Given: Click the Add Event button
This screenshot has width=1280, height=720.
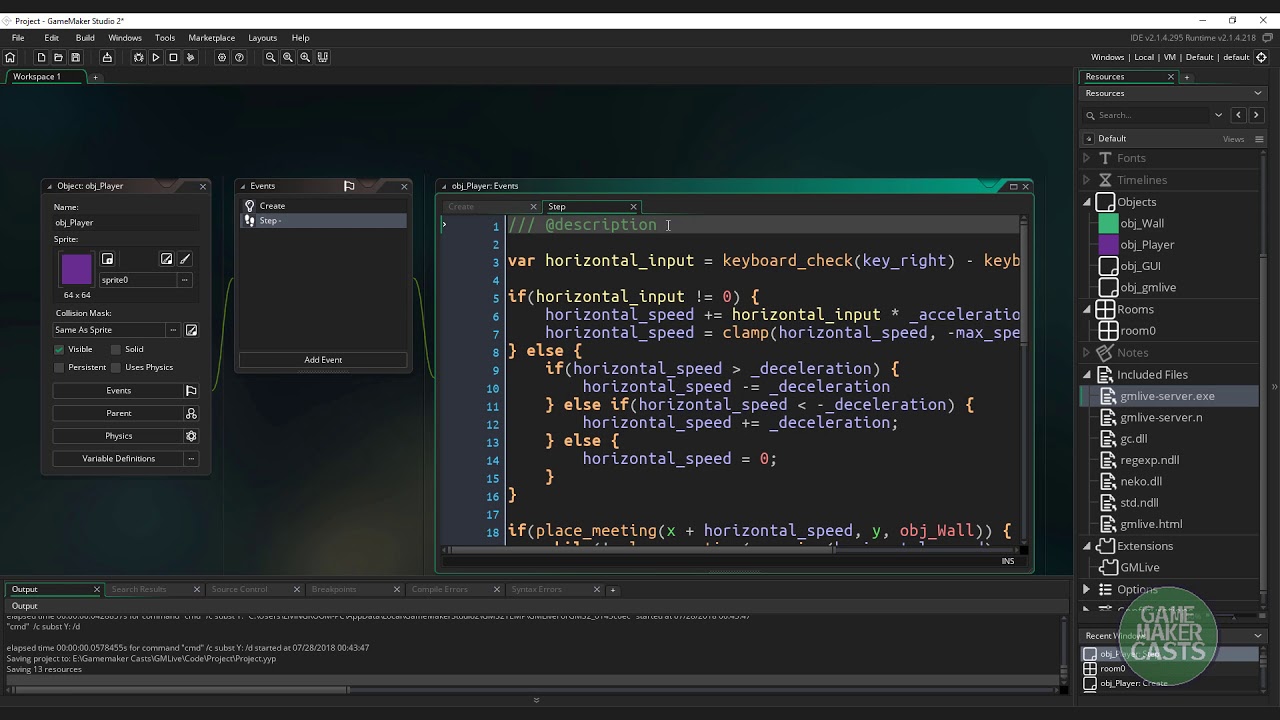Looking at the screenshot, I should pyautogui.click(x=323, y=360).
